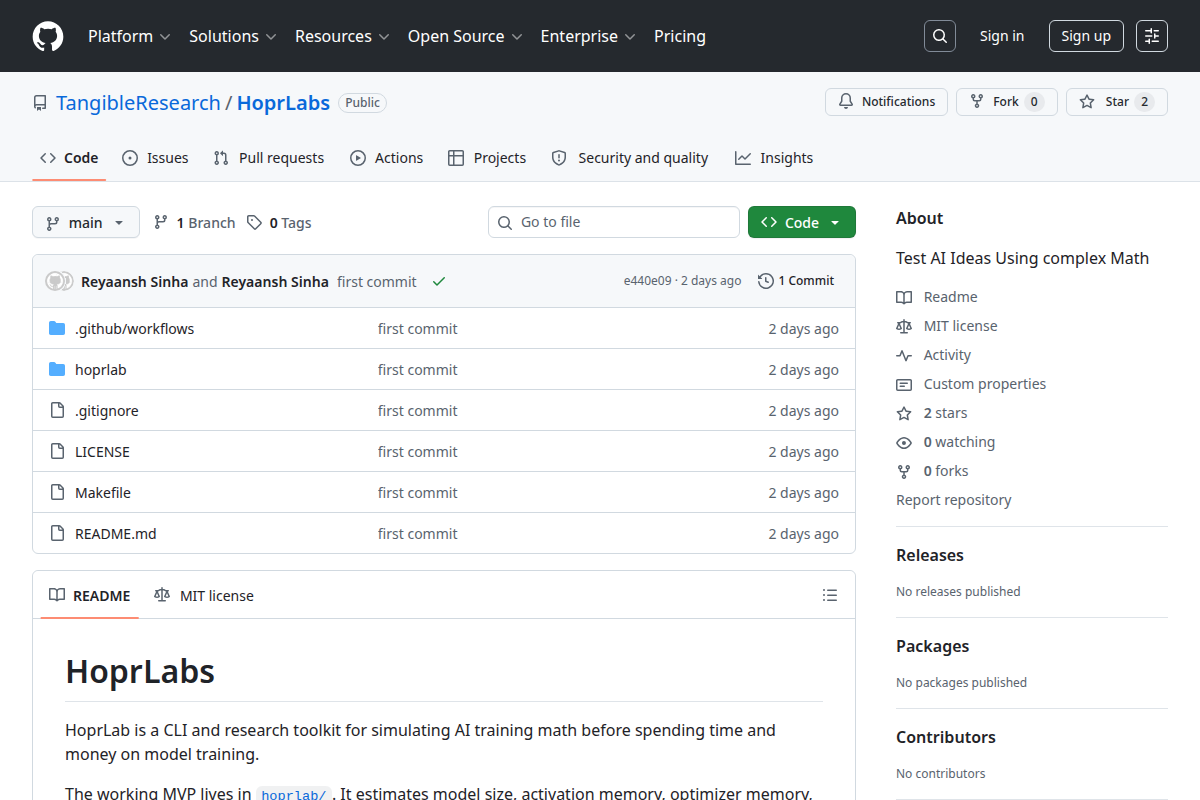Click the fork icon beside 0 forks
The width and height of the screenshot is (1200, 800).
904,471
